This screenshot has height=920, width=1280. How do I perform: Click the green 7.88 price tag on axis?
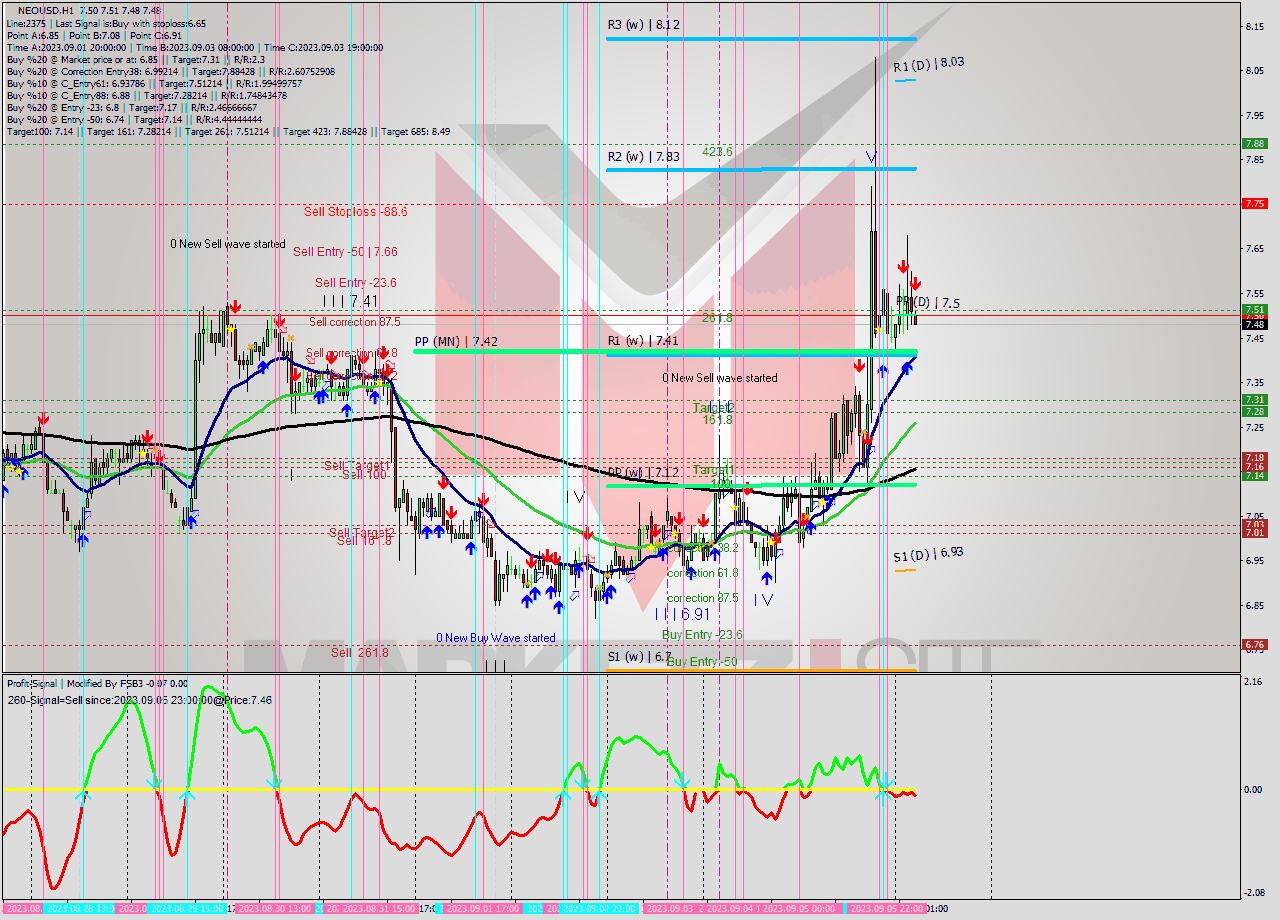(1254, 143)
